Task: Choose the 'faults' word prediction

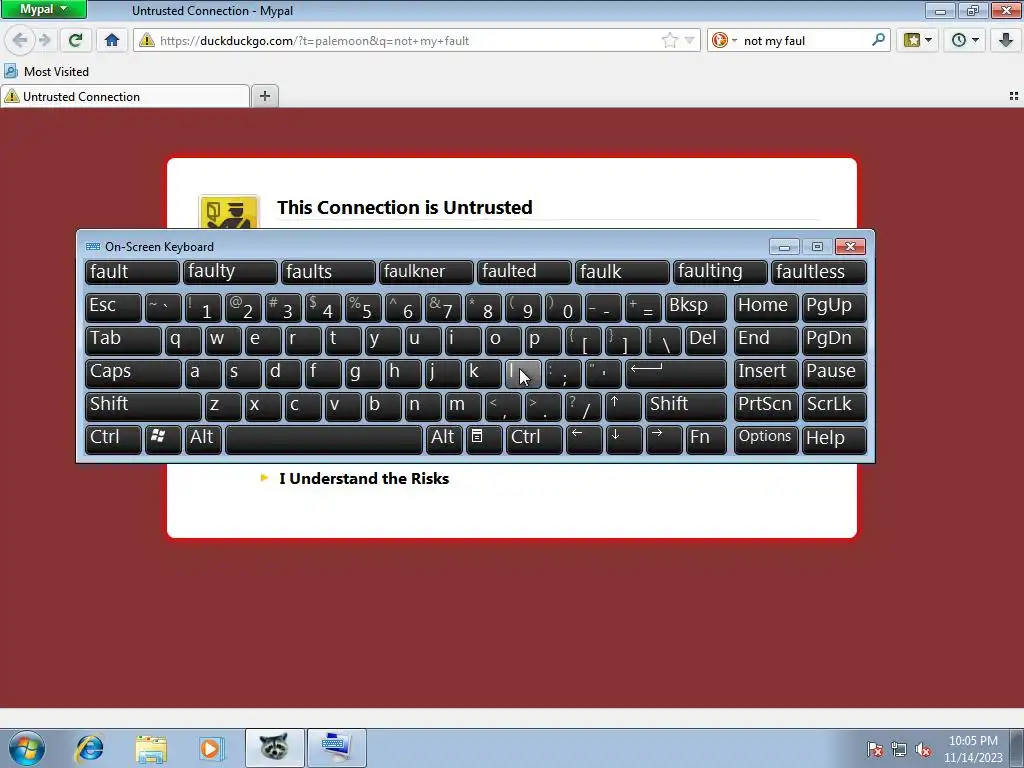Action: [x=328, y=272]
